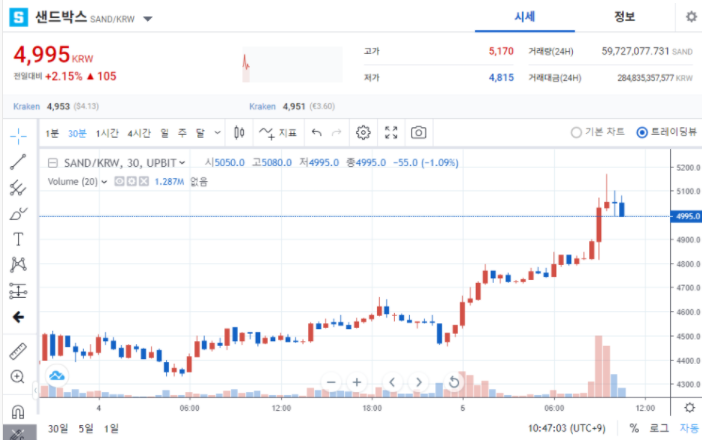The height and width of the screenshot is (440, 702).
Task: Toggle the drawing mode pencil icon at bottom-left
Action: (18, 433)
